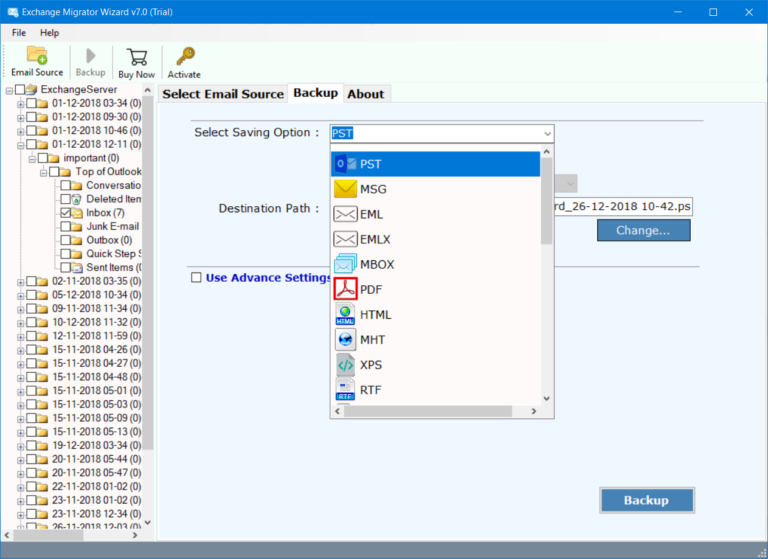
Task: Click the folder tree scroll-up arrow
Action: click(147, 90)
